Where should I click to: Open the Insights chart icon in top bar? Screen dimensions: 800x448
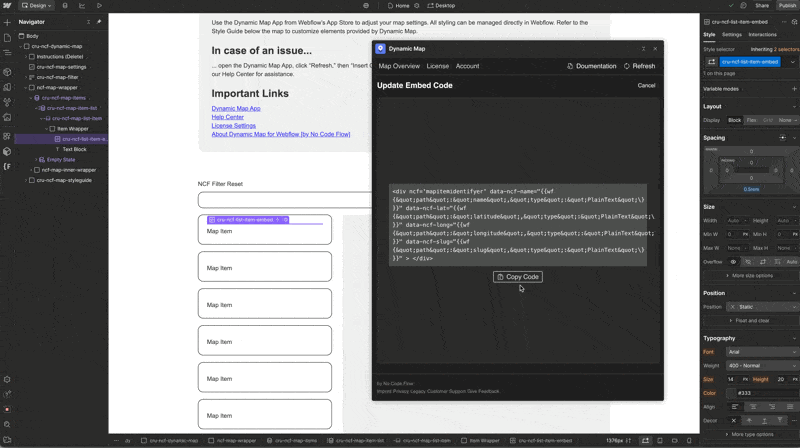pyautogui.click(x=82, y=6)
